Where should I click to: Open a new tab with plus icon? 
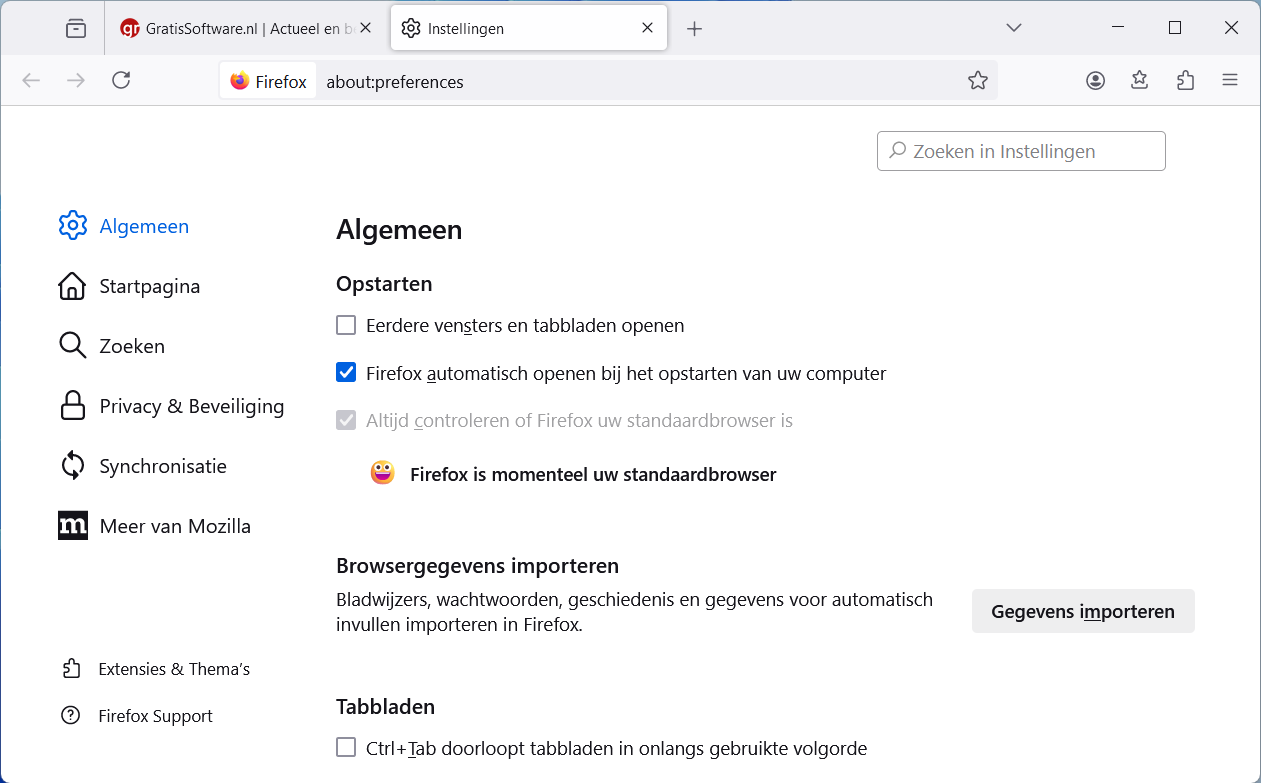click(x=695, y=29)
